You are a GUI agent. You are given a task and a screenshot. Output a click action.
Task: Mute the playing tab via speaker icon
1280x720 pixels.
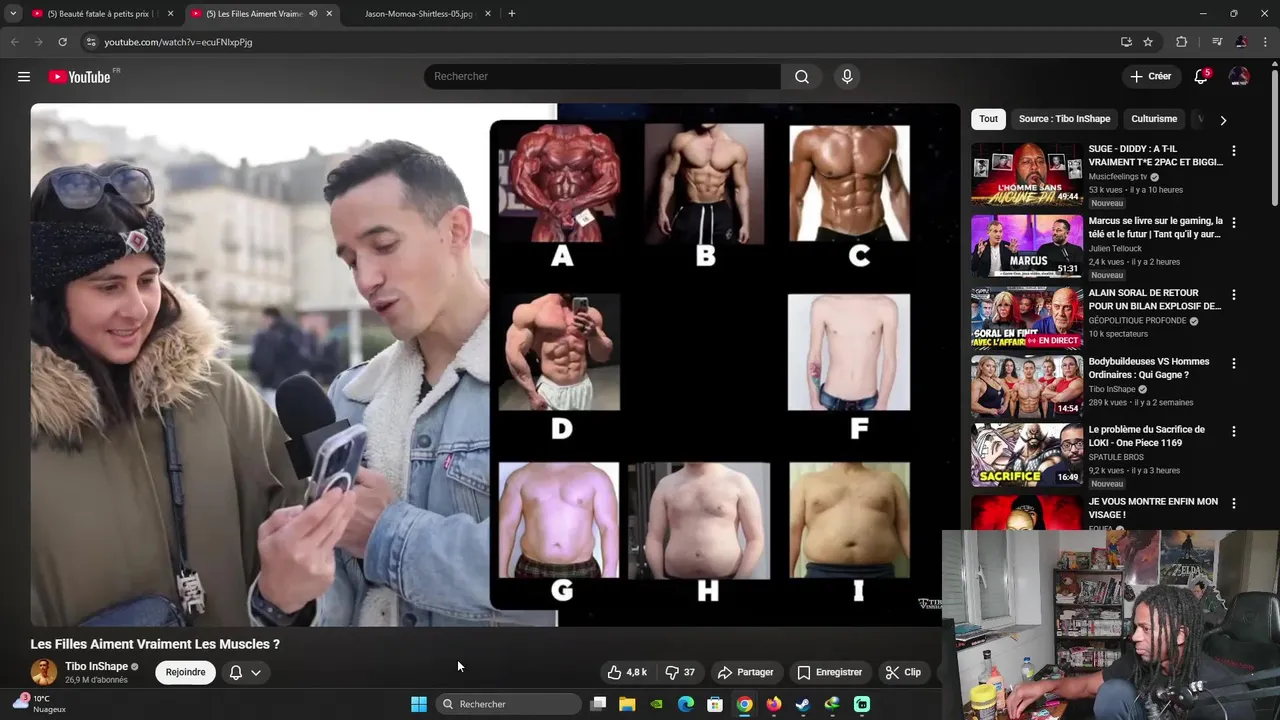313,14
